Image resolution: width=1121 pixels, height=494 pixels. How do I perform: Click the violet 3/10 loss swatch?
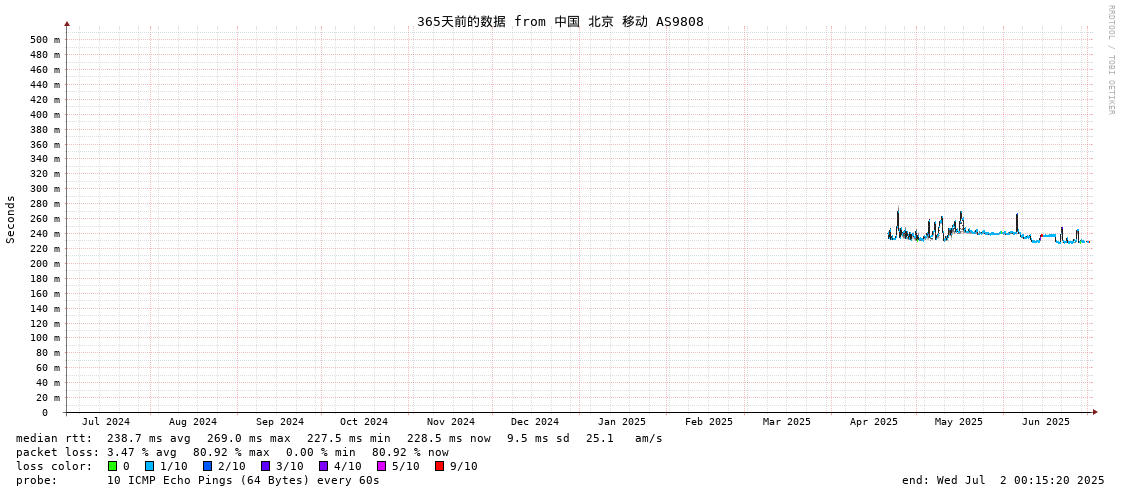click(x=265, y=466)
